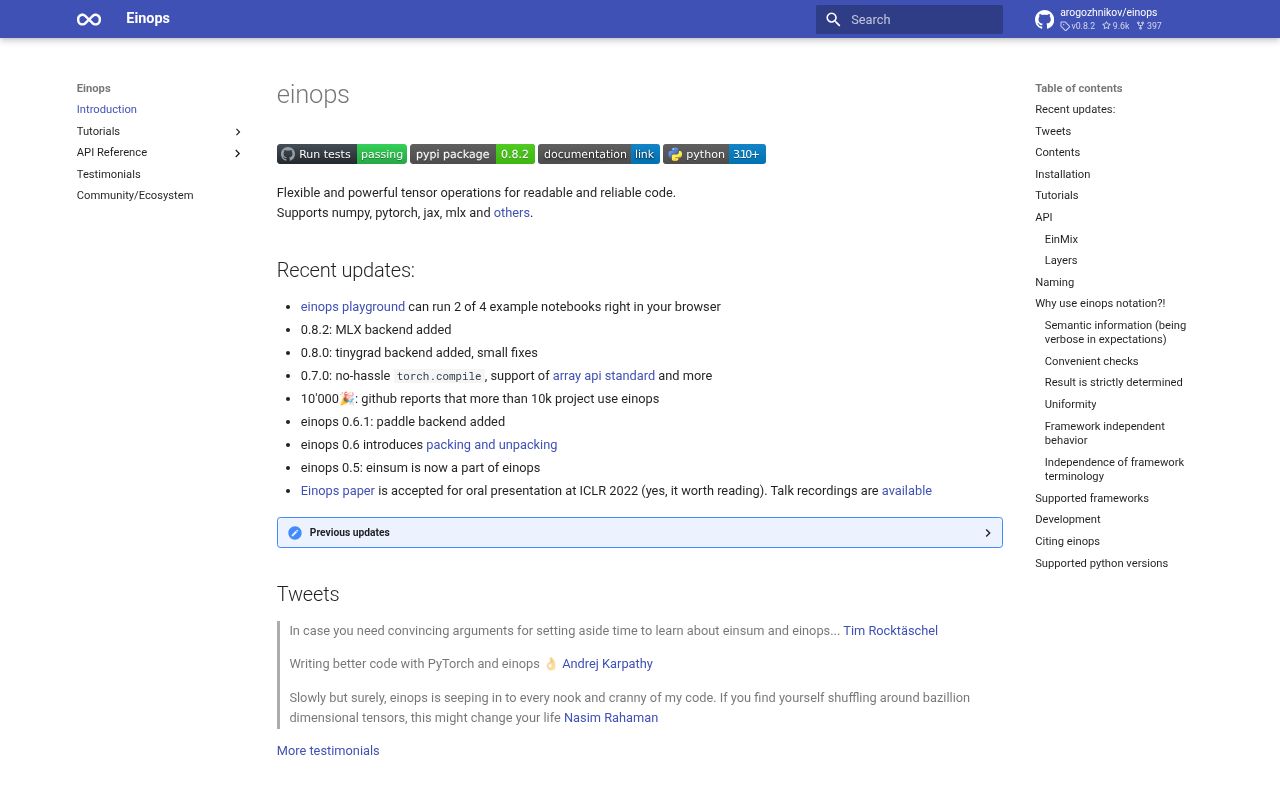Click the 'einops' page heading

click(x=313, y=94)
